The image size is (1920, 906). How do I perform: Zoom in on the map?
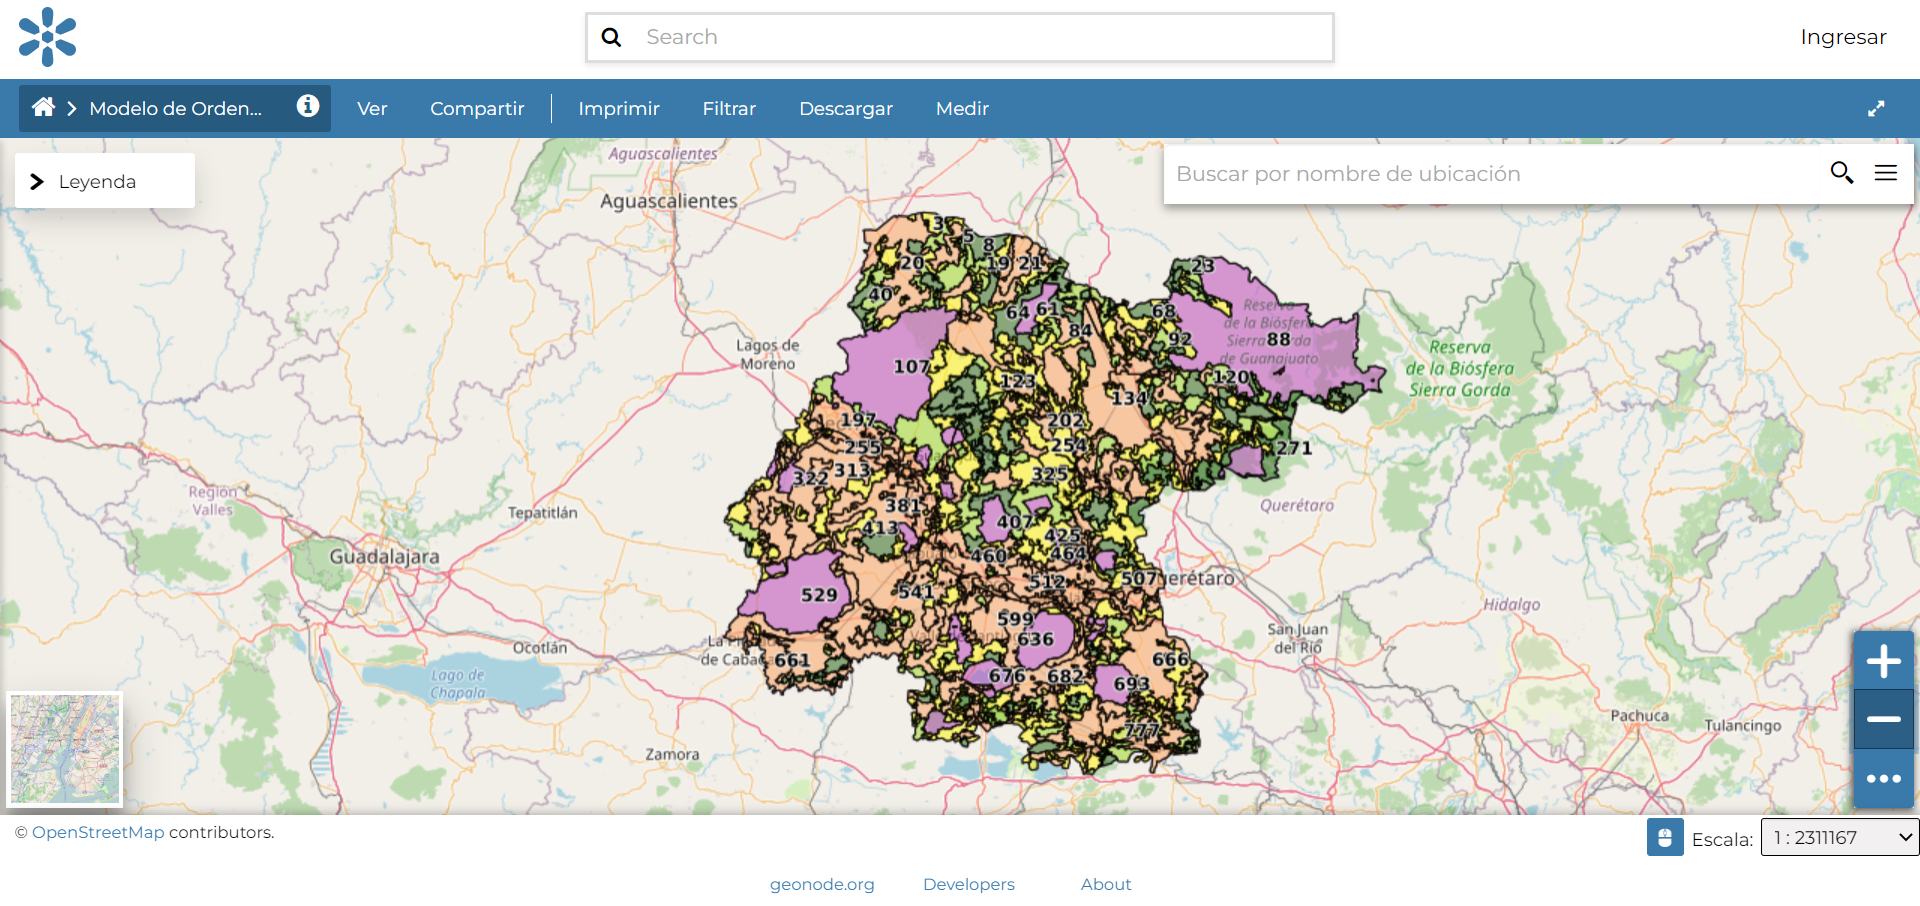1883,661
